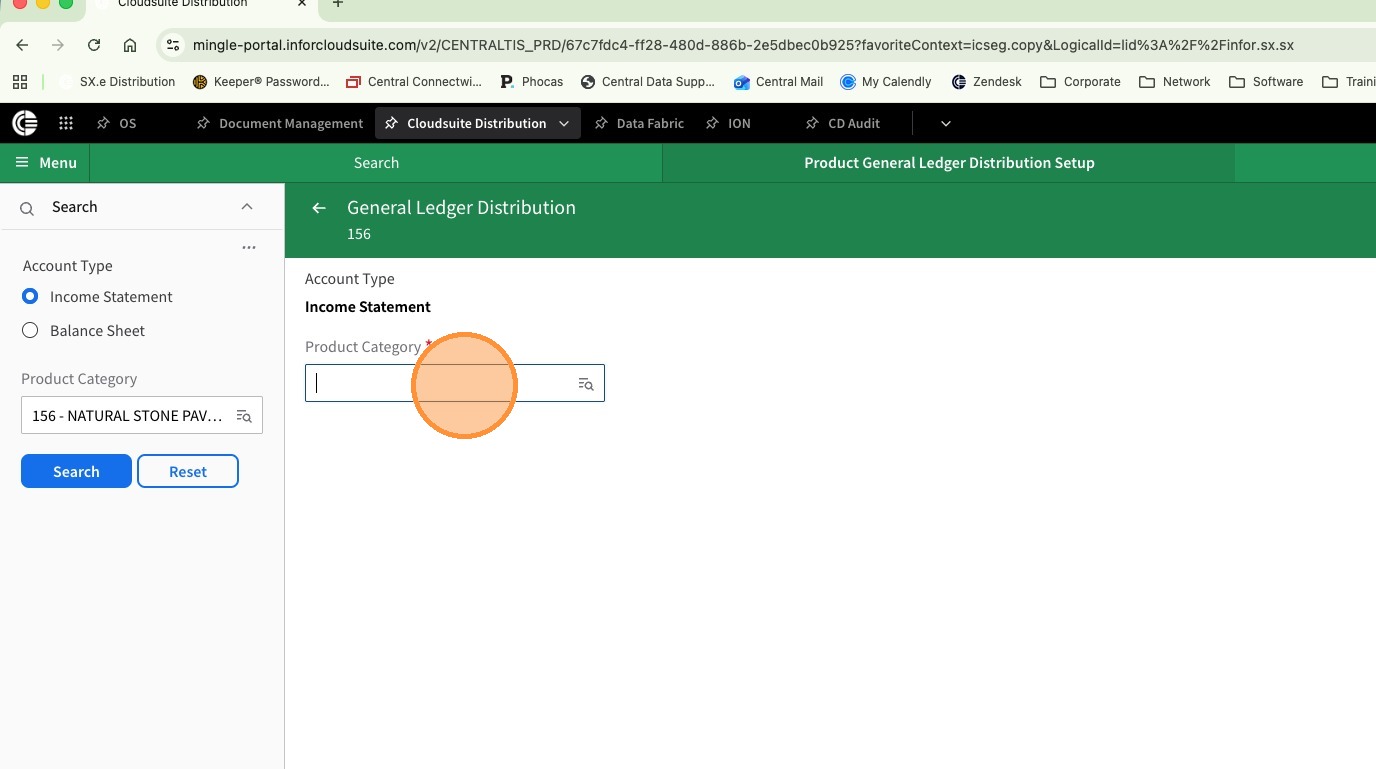Click the Infor logo icon

coord(25,123)
